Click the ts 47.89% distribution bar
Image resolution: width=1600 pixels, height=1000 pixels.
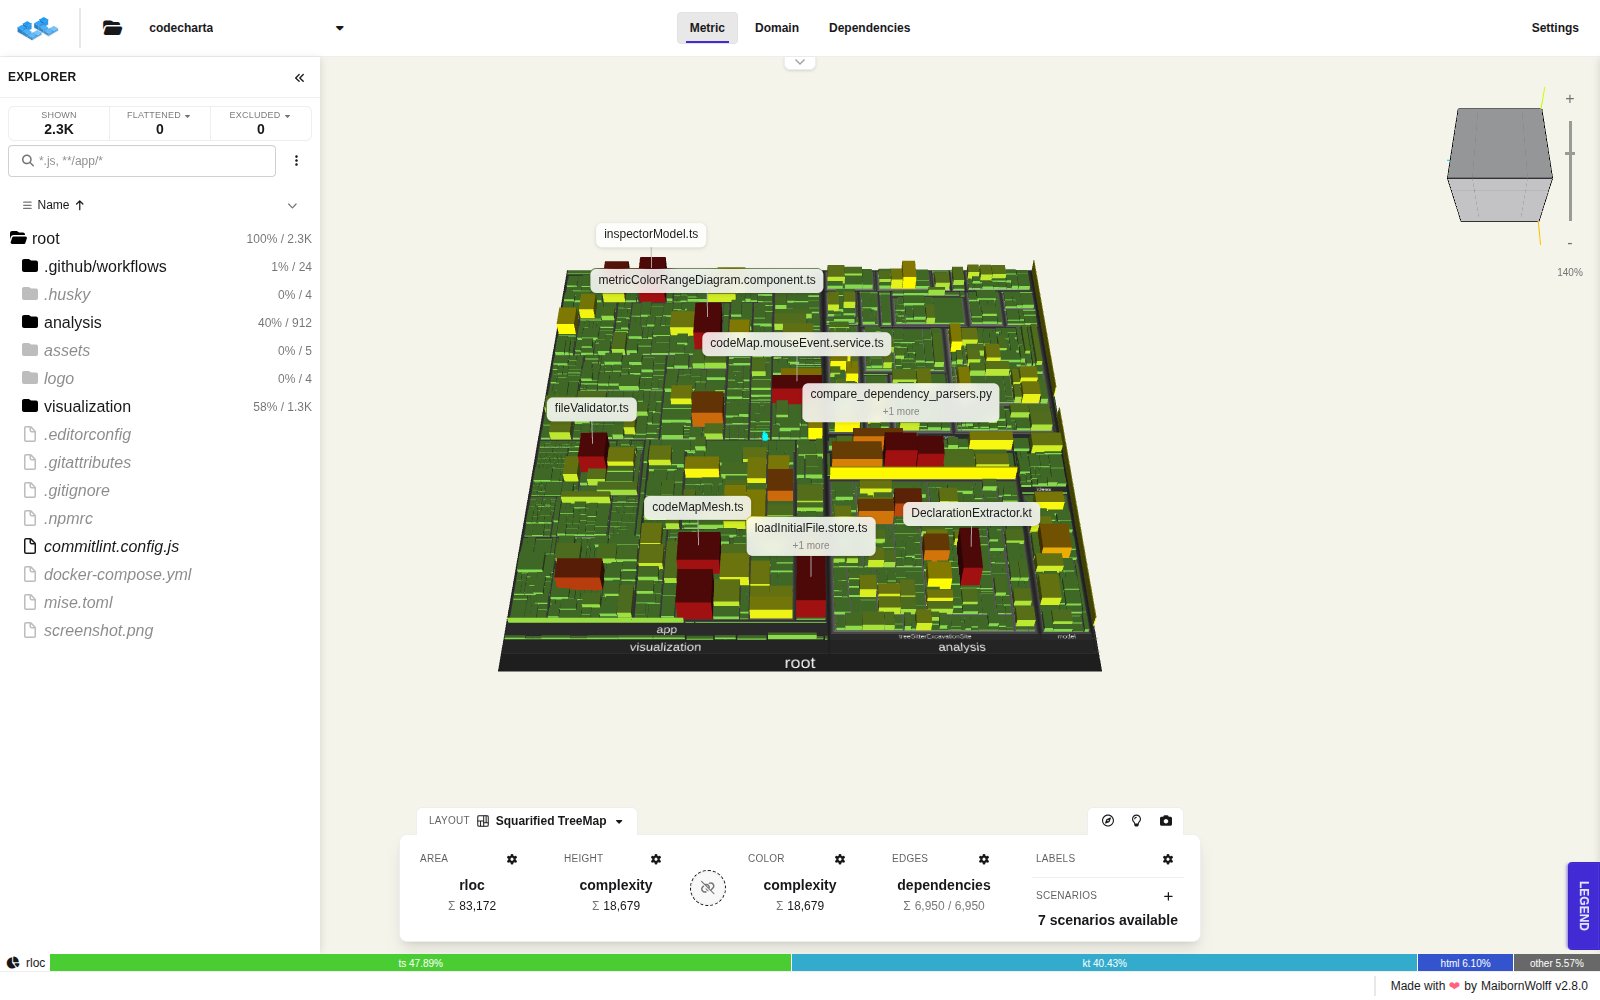tap(420, 963)
